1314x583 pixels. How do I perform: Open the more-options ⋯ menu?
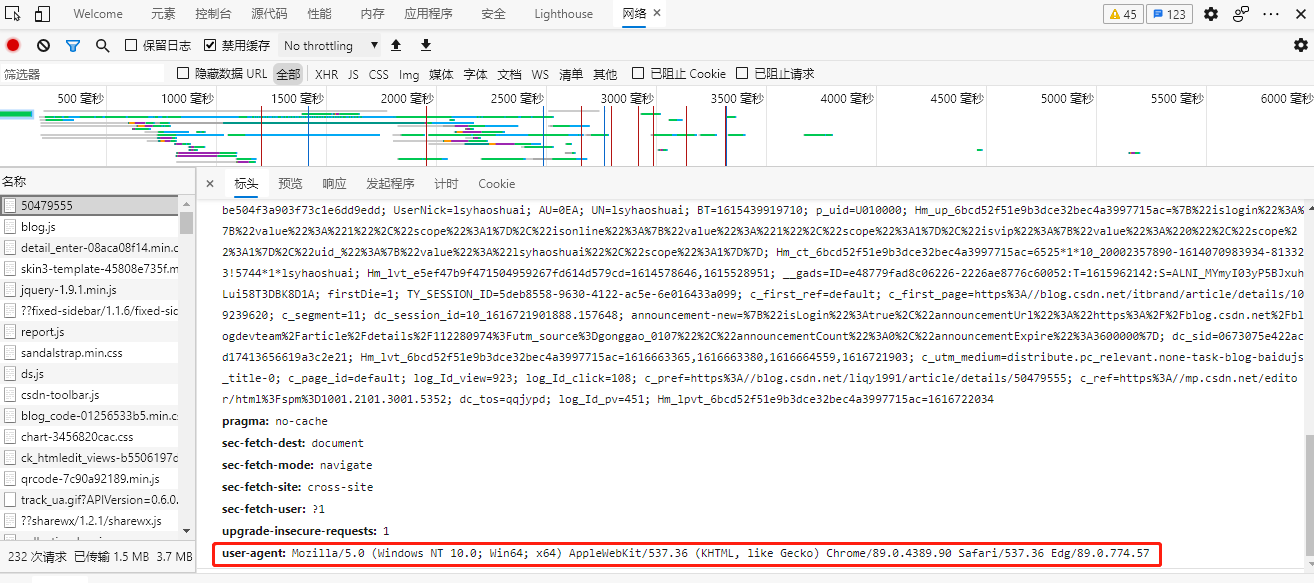coord(1272,13)
